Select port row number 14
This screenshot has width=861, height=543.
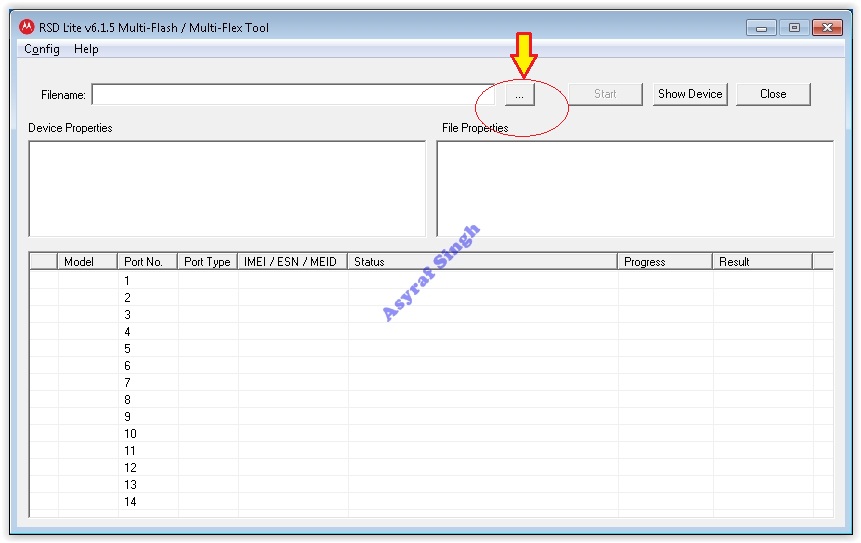coord(431,502)
